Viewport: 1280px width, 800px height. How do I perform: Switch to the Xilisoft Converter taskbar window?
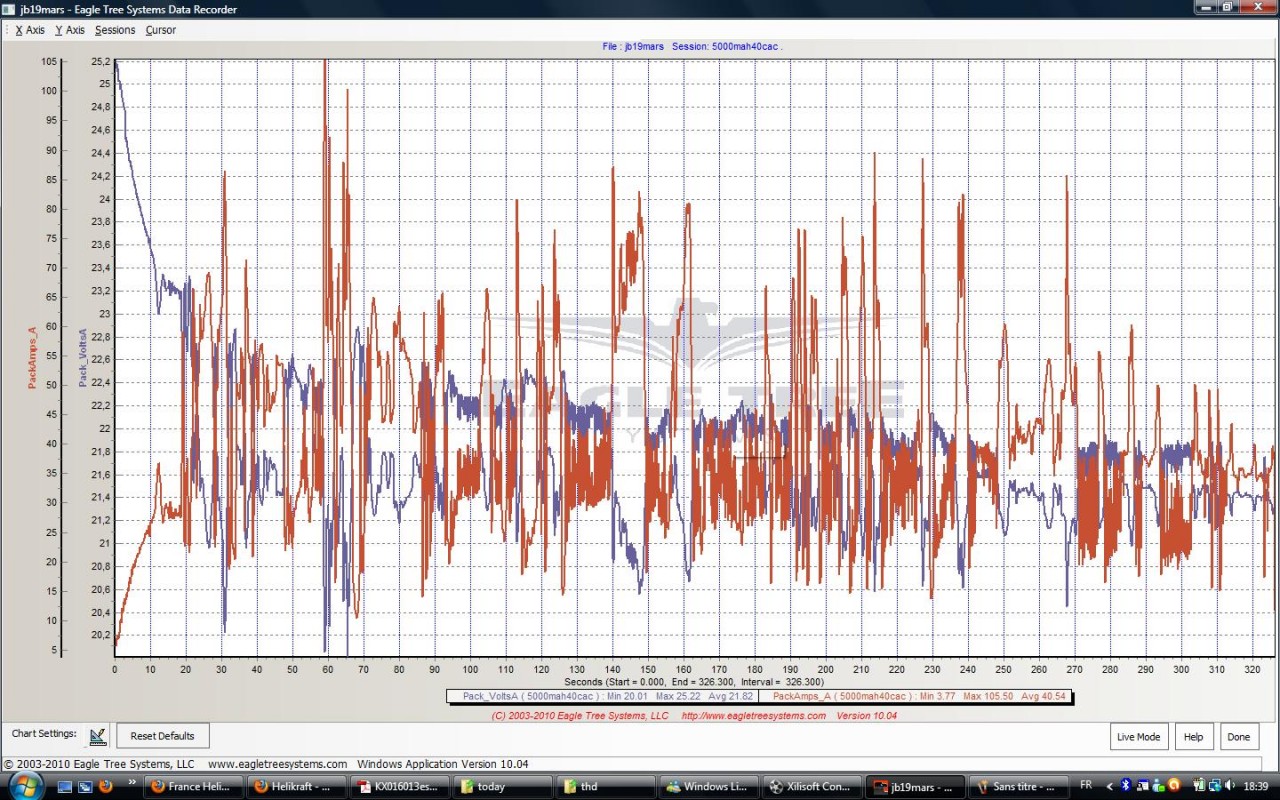[811, 787]
